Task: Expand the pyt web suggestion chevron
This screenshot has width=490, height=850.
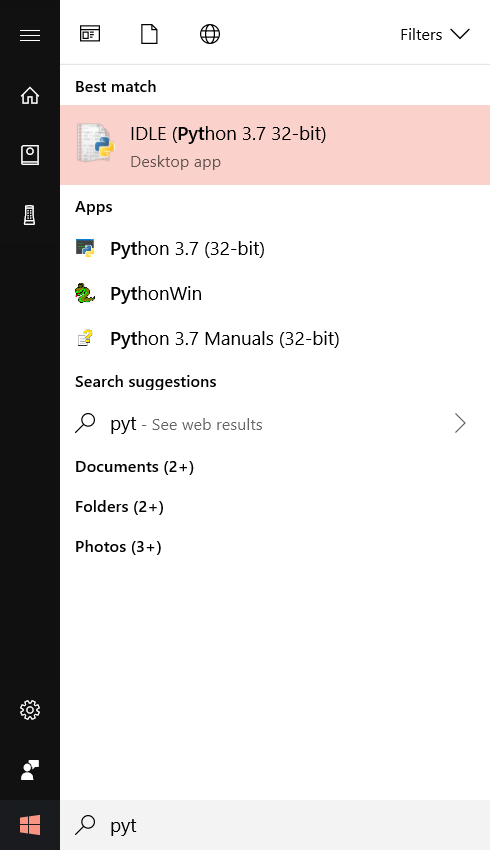Action: [460, 423]
